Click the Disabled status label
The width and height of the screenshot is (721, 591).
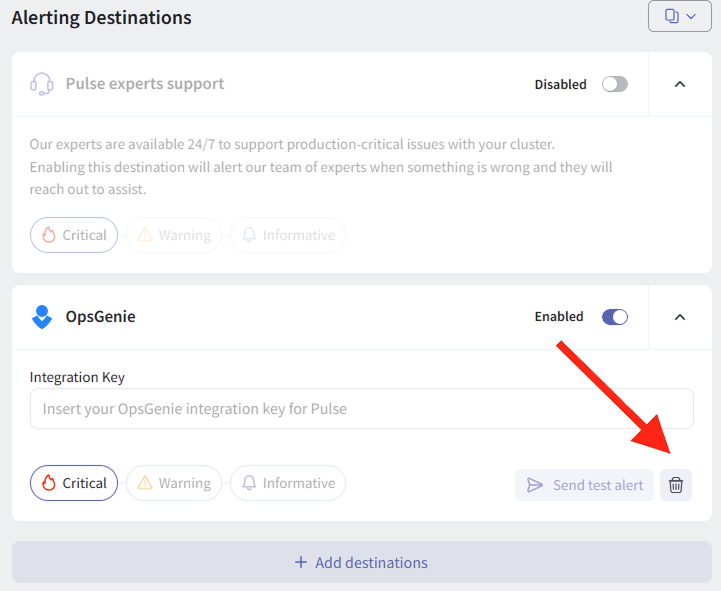(560, 84)
